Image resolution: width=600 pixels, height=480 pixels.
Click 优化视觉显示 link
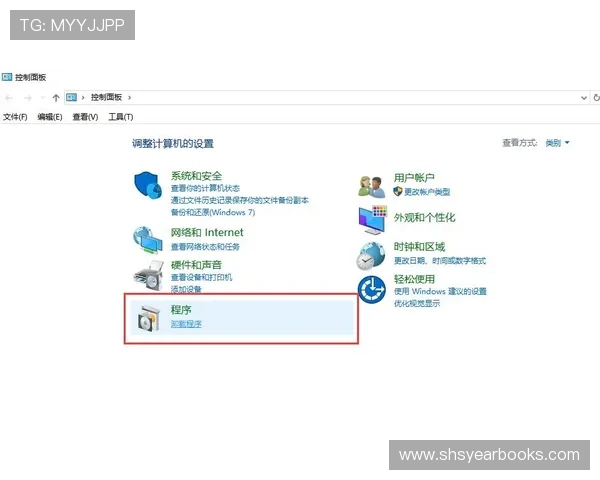click(417, 304)
